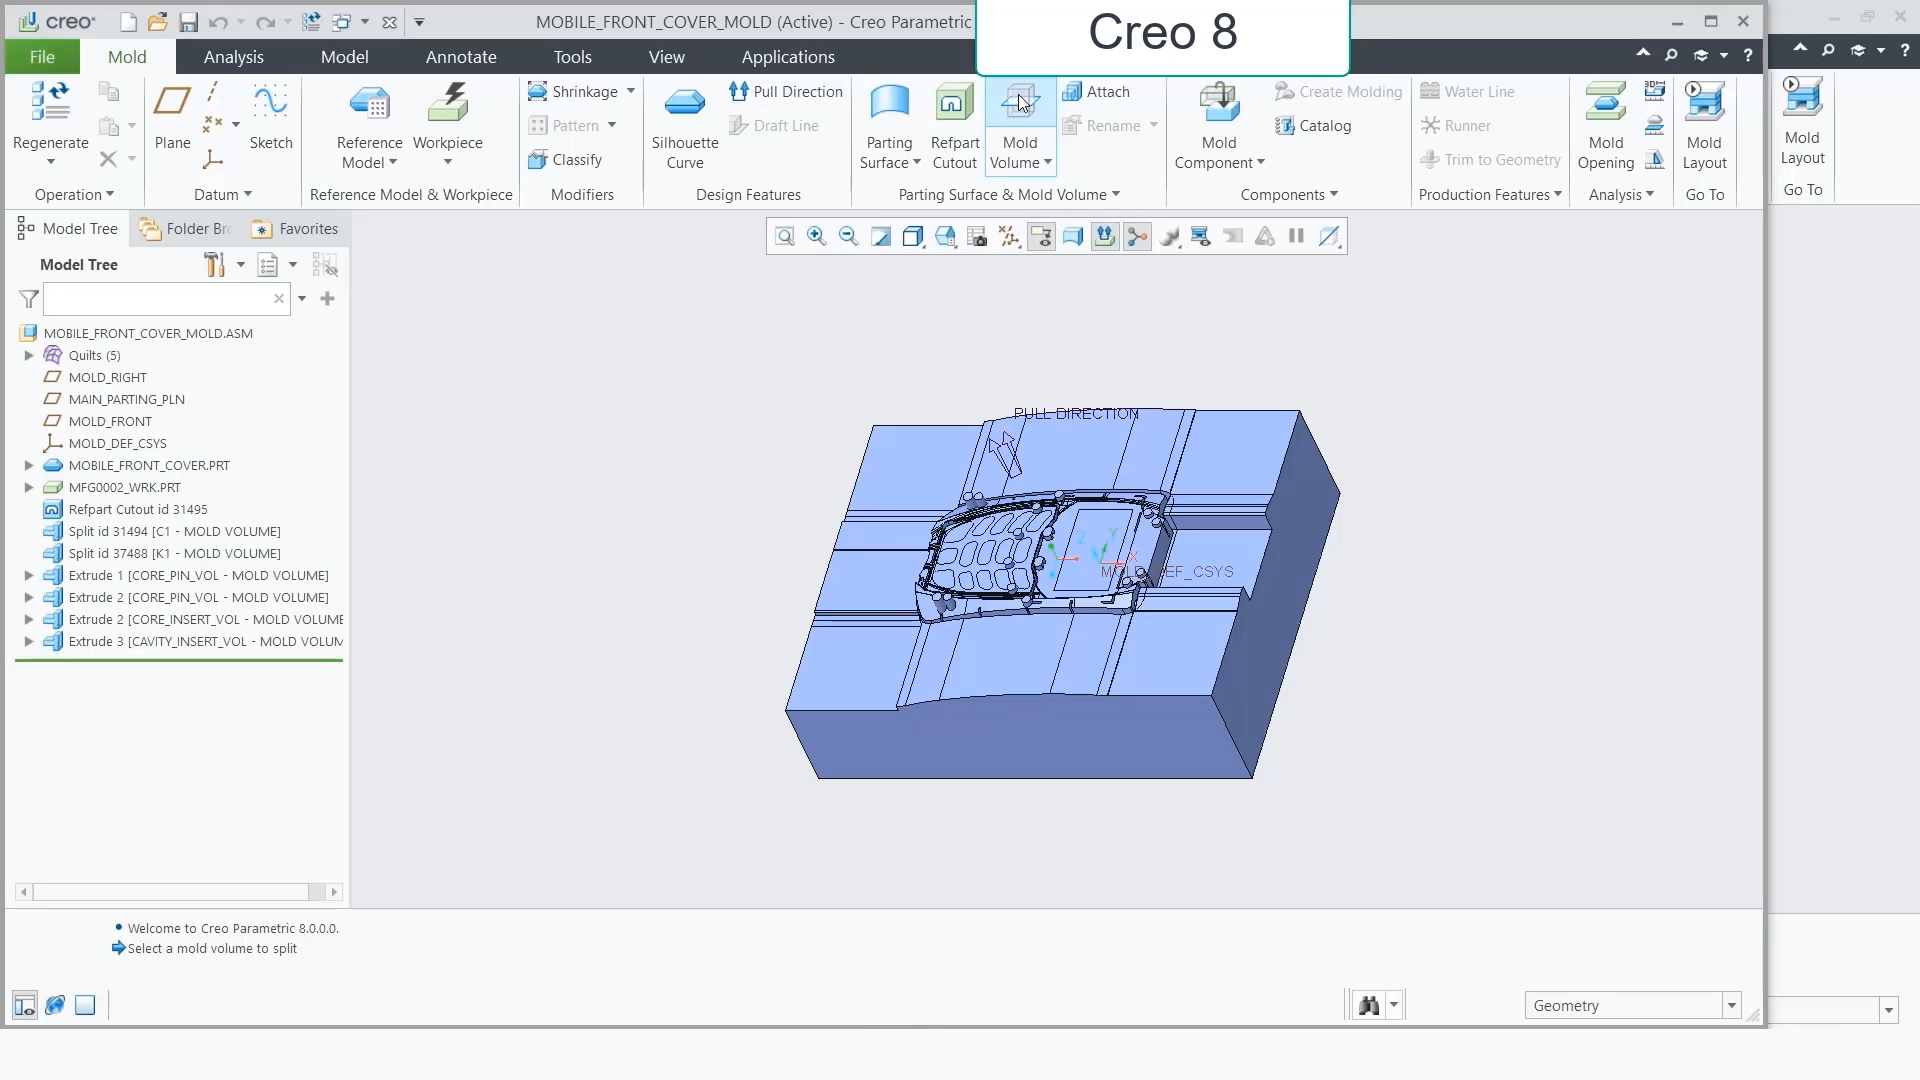The image size is (1920, 1080).
Task: Open the Catalog tool
Action: click(x=1313, y=125)
